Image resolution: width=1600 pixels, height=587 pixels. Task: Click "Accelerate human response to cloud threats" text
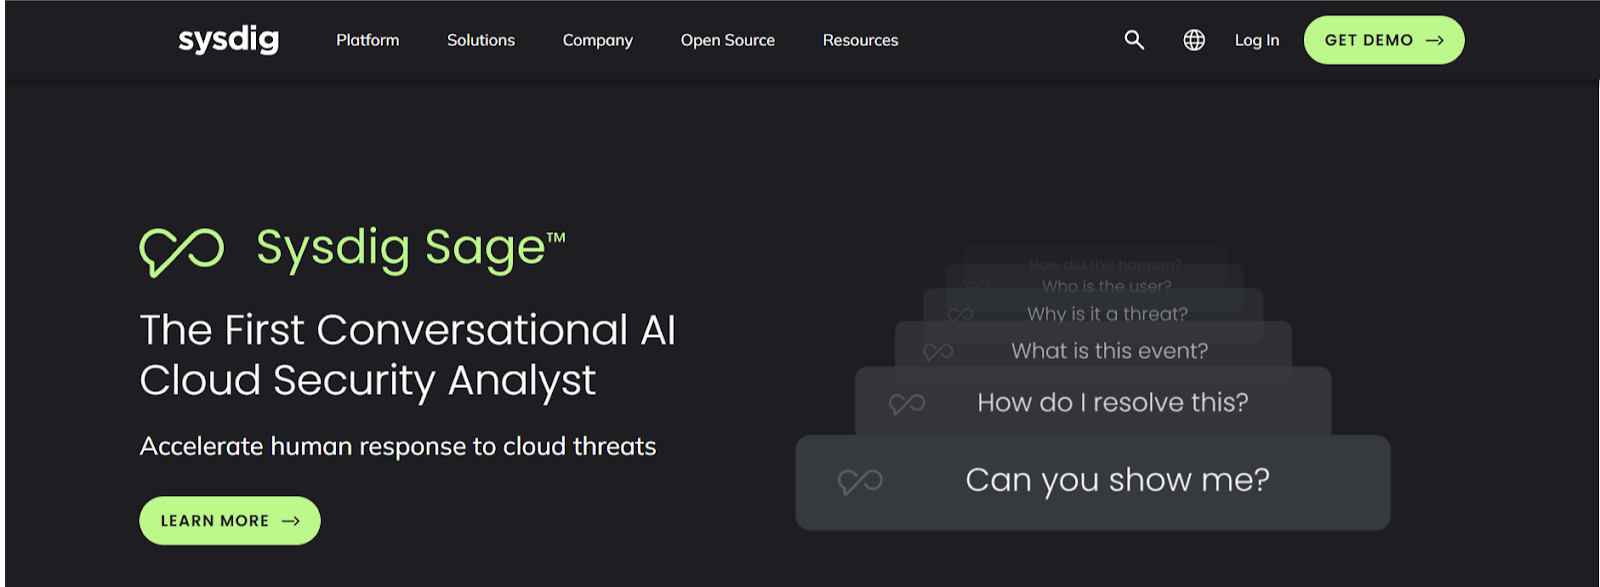pos(398,446)
